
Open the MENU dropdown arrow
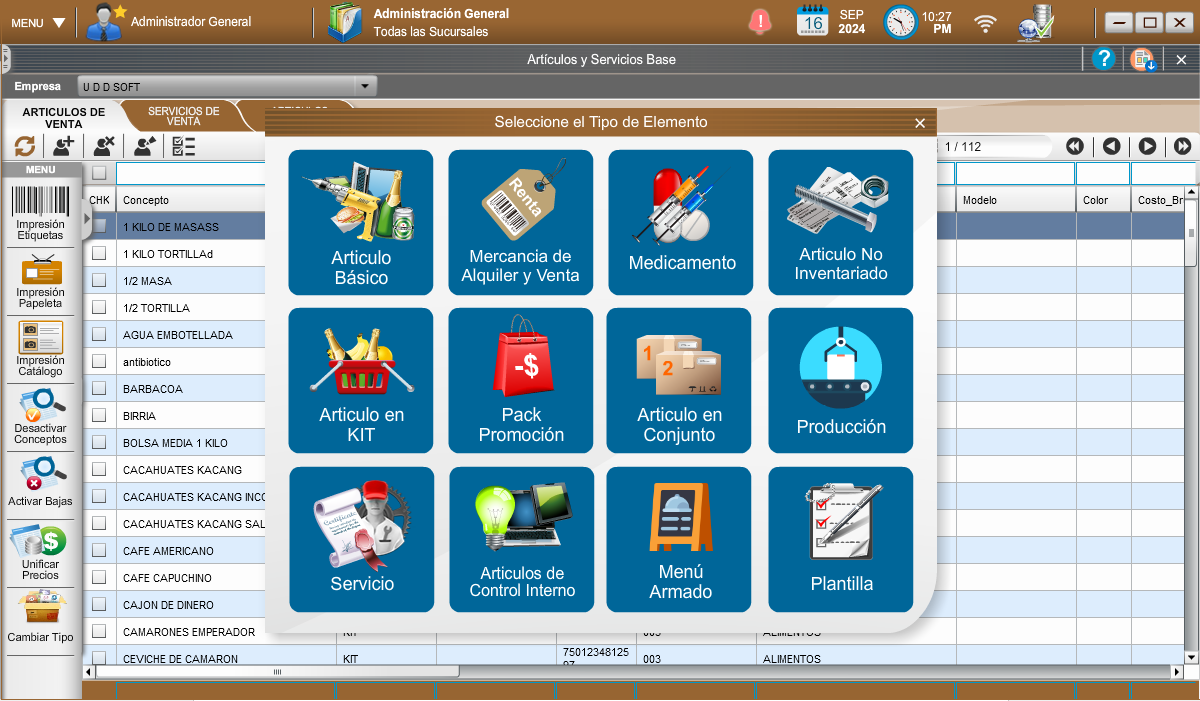(x=59, y=22)
